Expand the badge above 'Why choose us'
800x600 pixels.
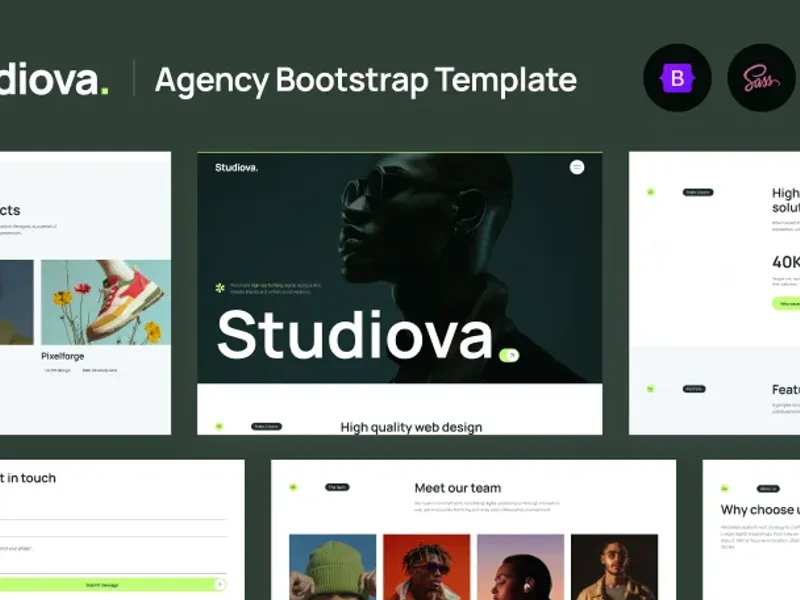click(768, 489)
